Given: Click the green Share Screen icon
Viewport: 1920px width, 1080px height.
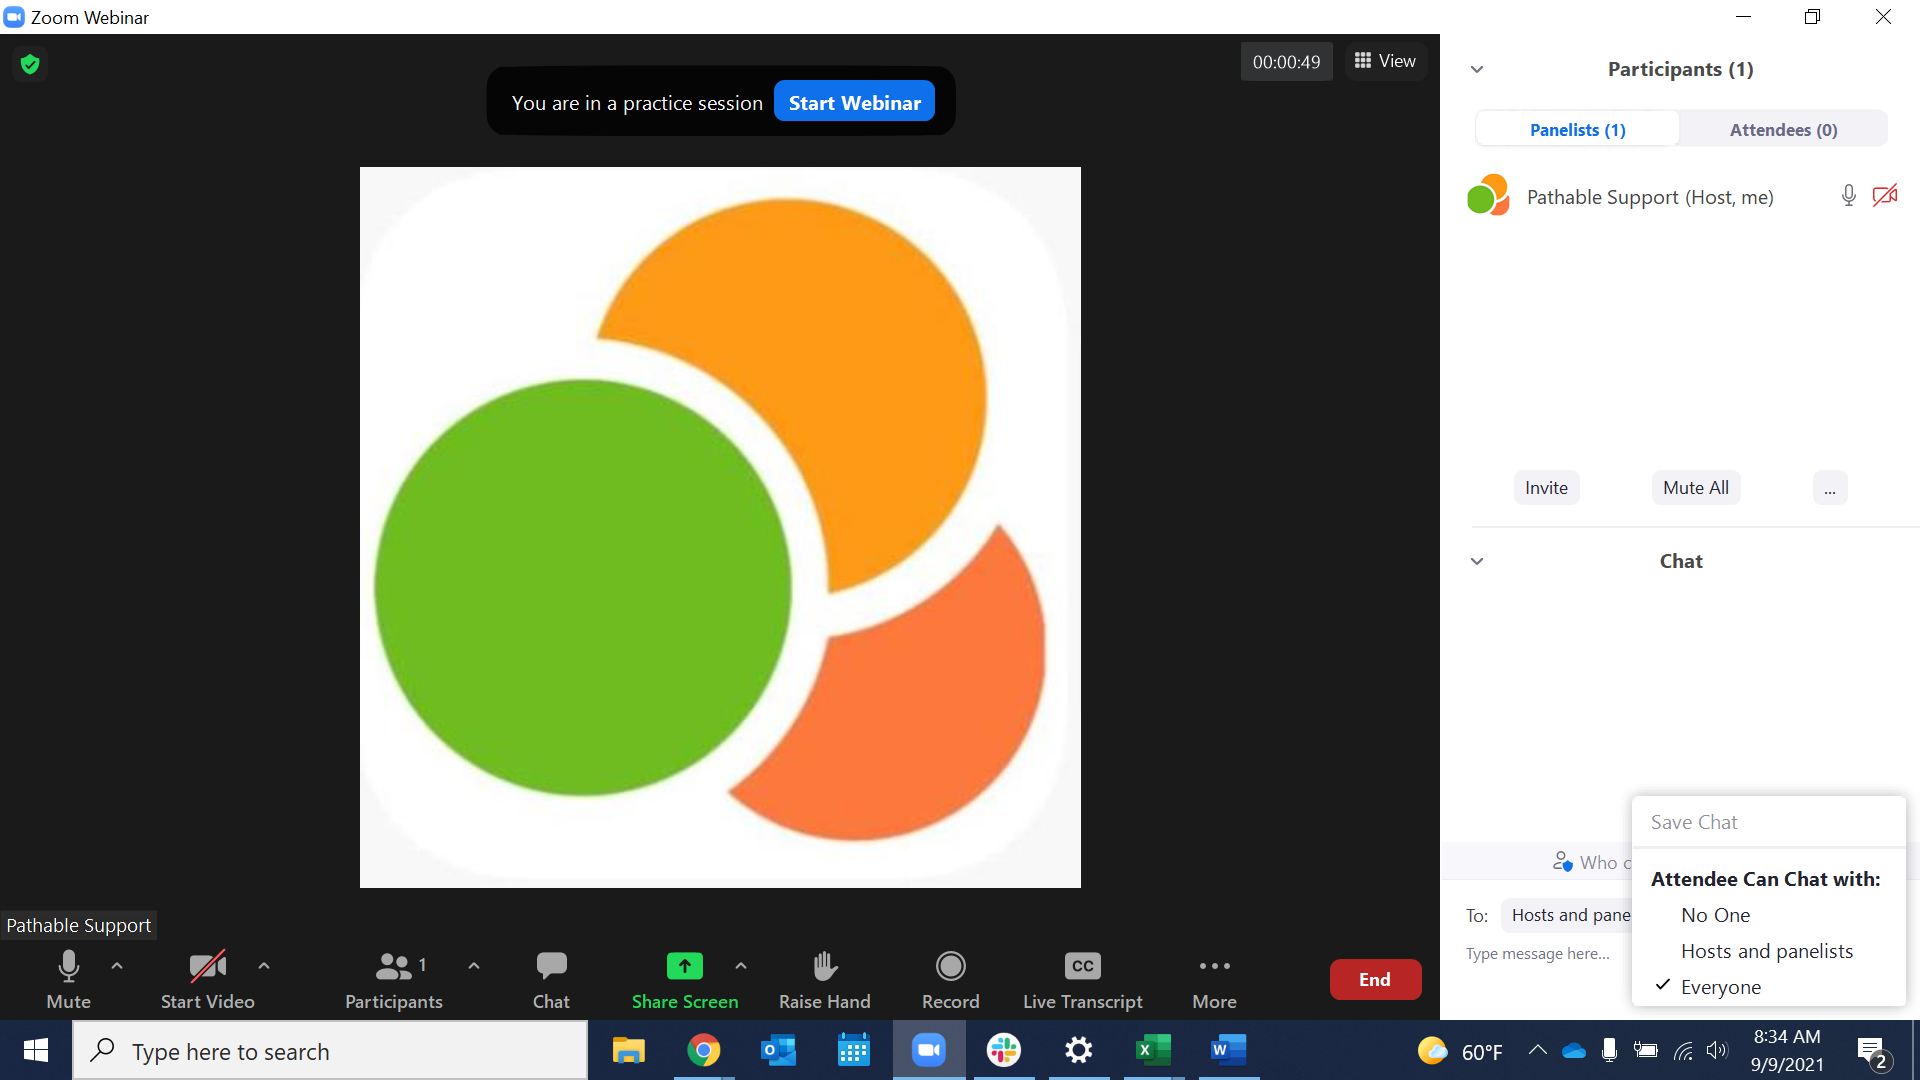Looking at the screenshot, I should (x=684, y=966).
